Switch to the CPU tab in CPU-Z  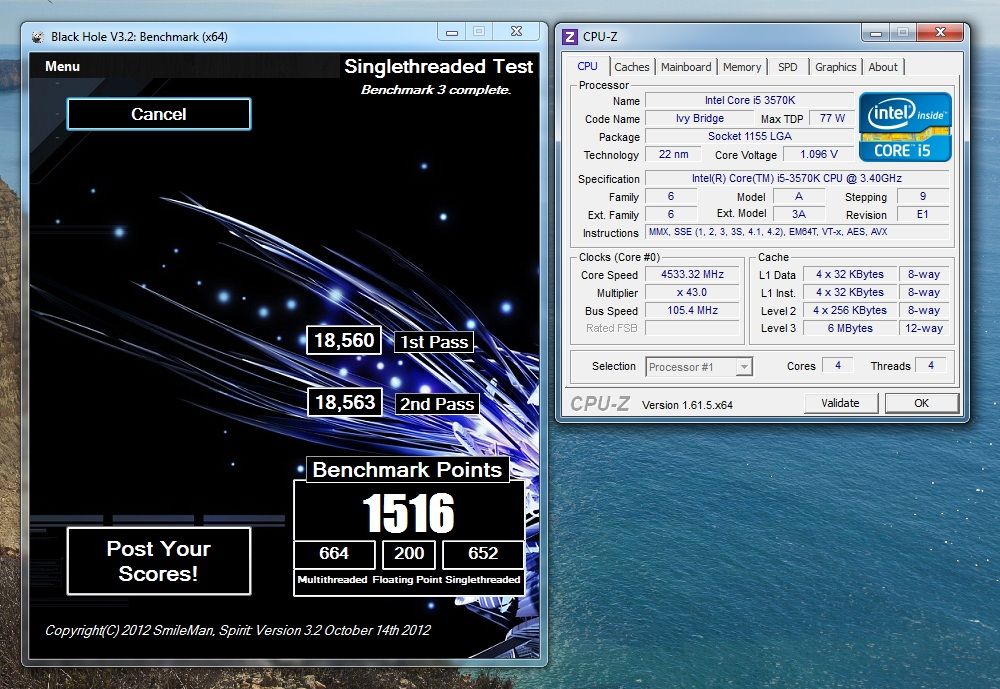click(x=587, y=66)
